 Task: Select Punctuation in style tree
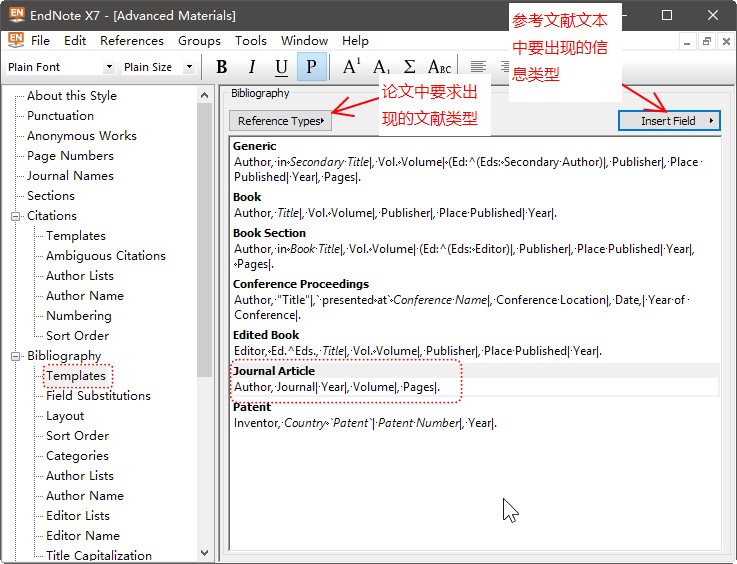point(60,116)
